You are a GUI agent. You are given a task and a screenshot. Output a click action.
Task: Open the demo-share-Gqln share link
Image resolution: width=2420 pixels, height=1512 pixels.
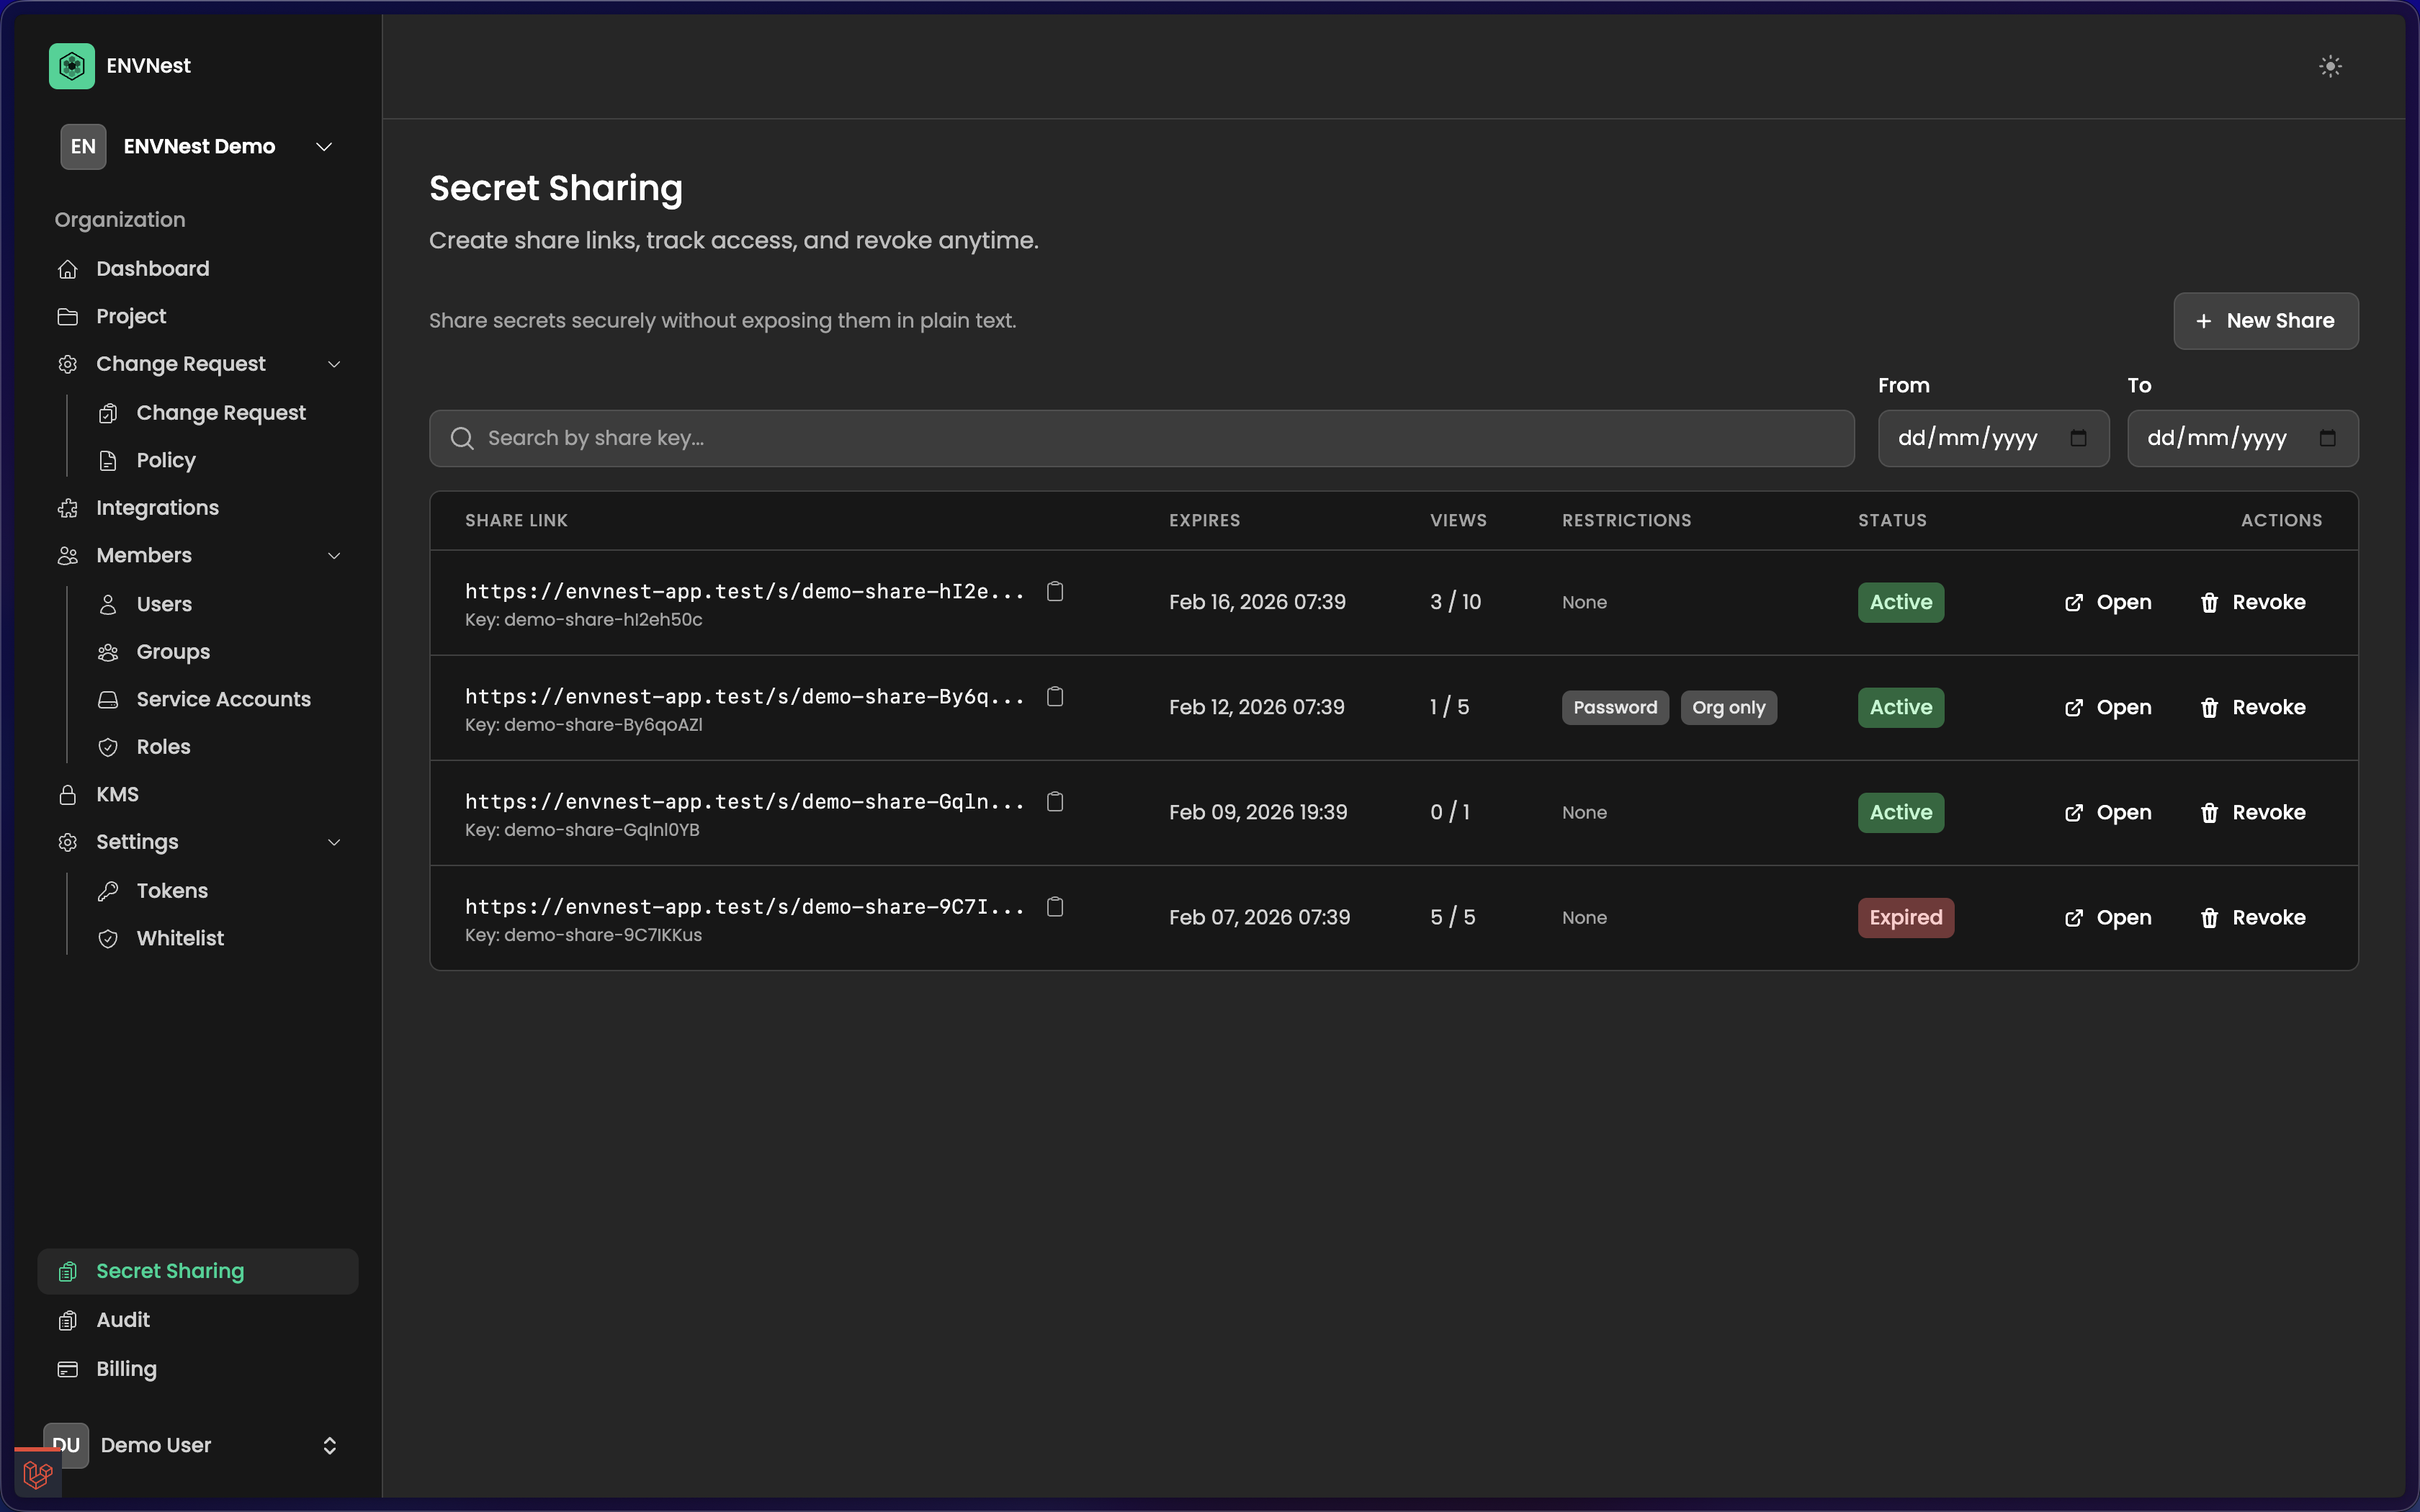click(x=2108, y=813)
